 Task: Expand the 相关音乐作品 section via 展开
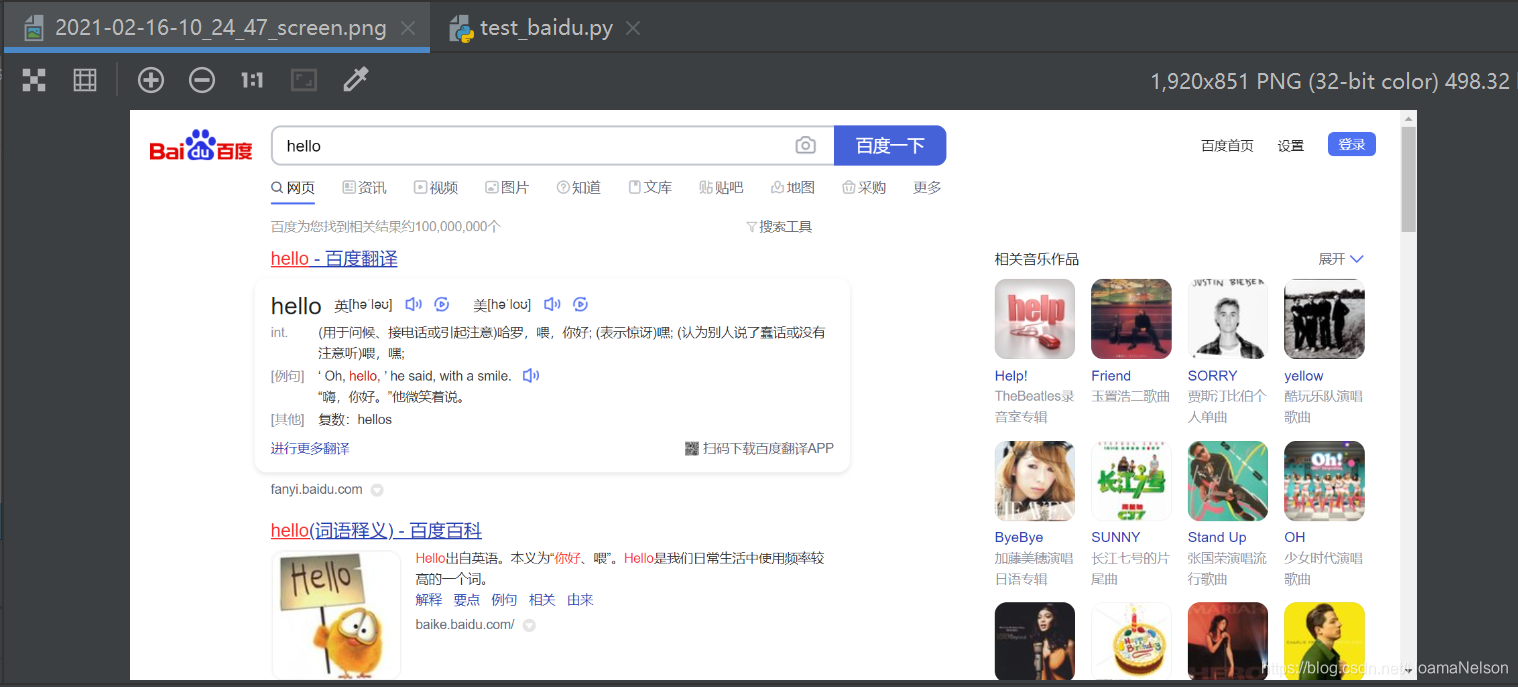1340,258
